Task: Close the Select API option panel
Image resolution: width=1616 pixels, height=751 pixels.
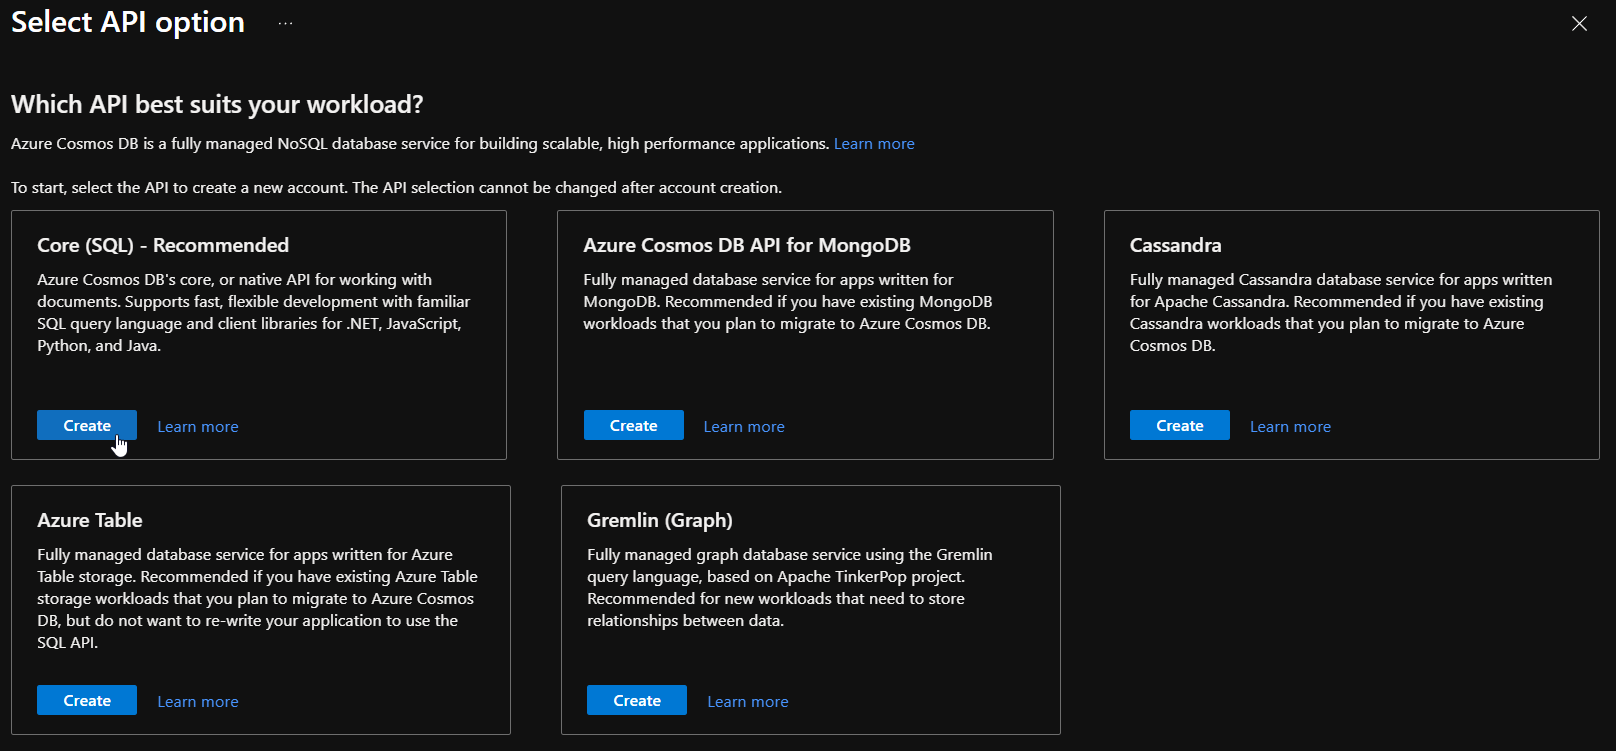Action: pyautogui.click(x=1579, y=24)
